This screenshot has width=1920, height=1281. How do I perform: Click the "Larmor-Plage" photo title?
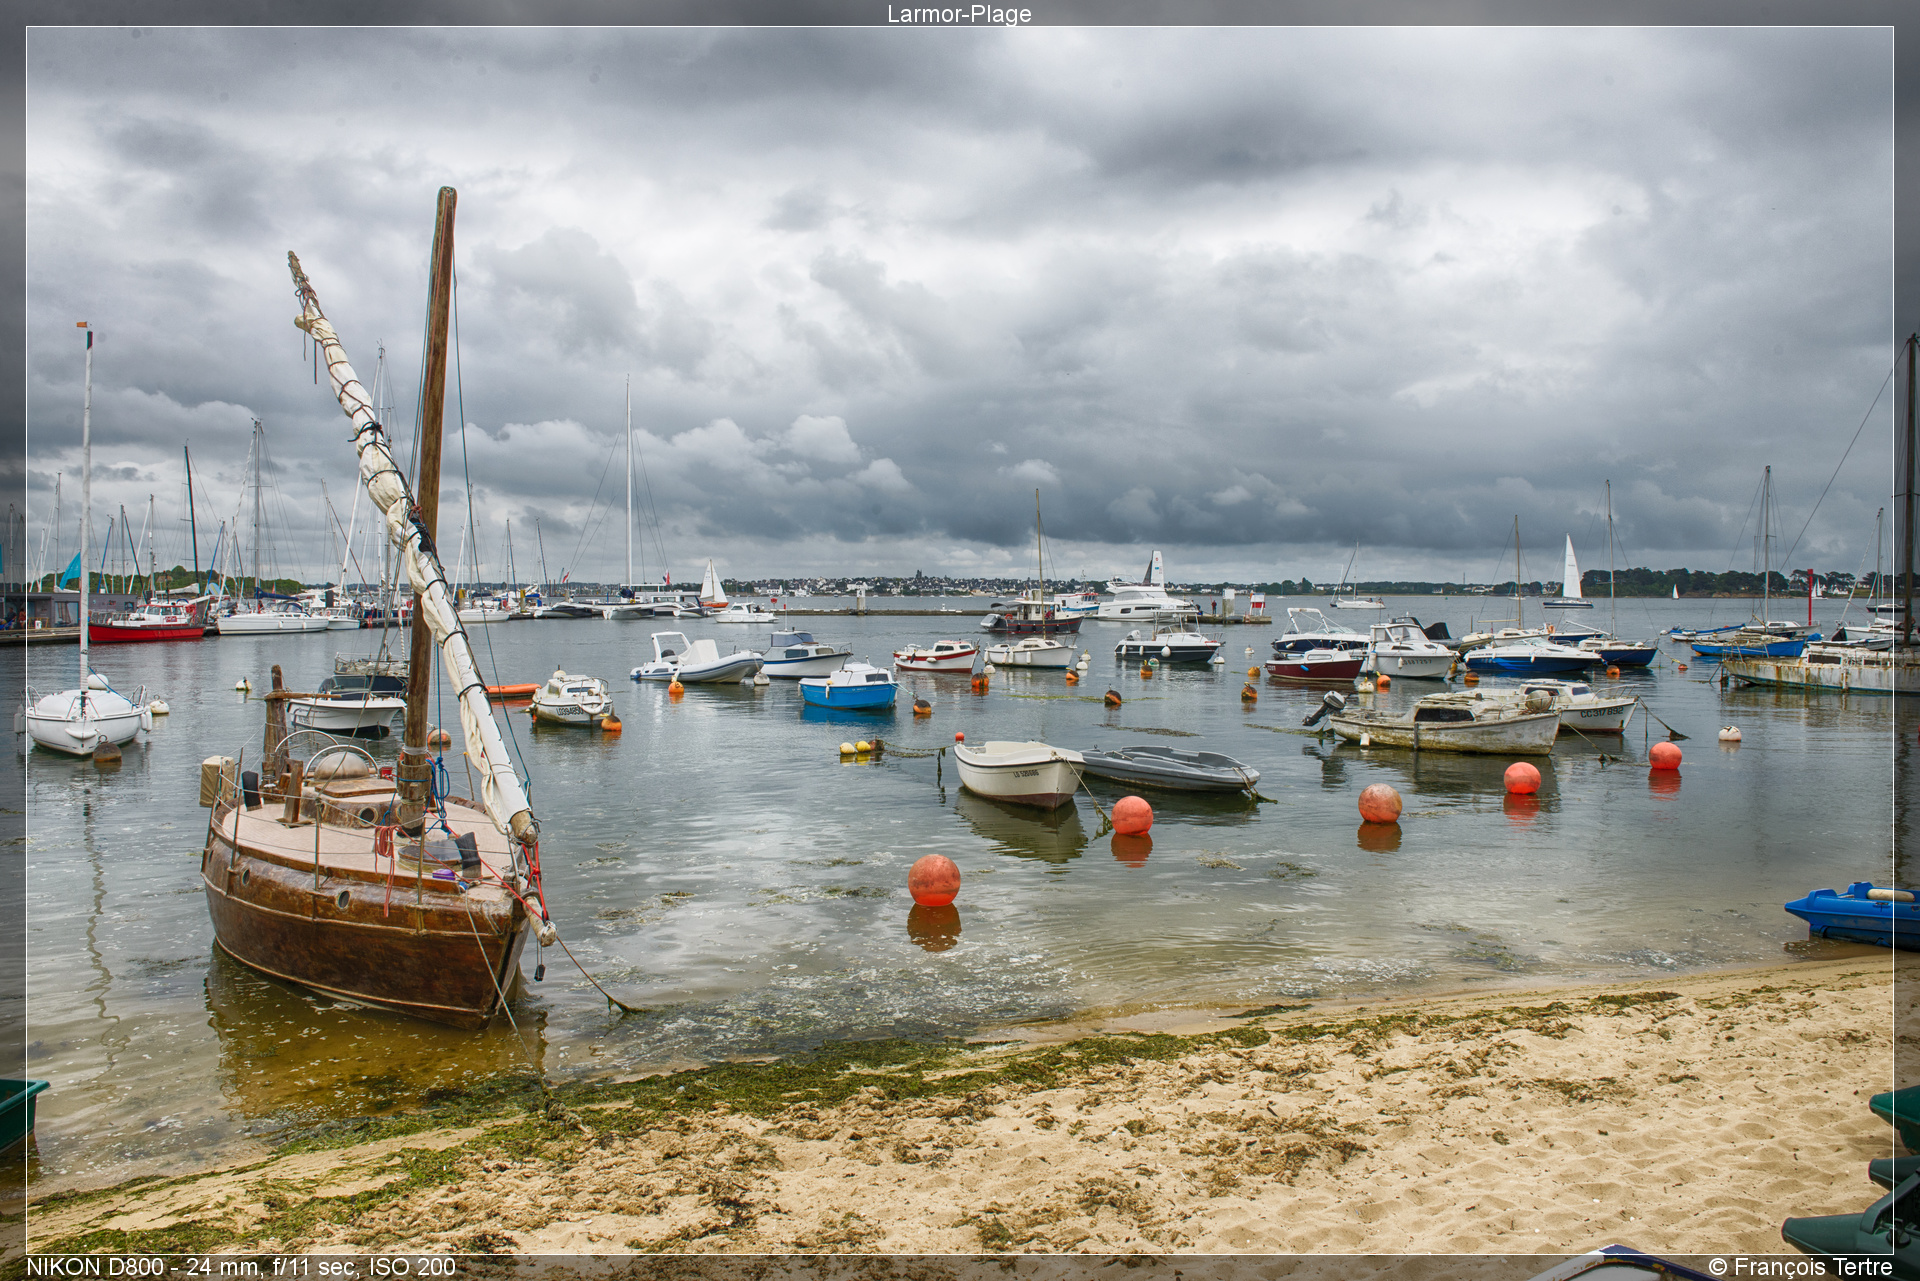tap(959, 14)
